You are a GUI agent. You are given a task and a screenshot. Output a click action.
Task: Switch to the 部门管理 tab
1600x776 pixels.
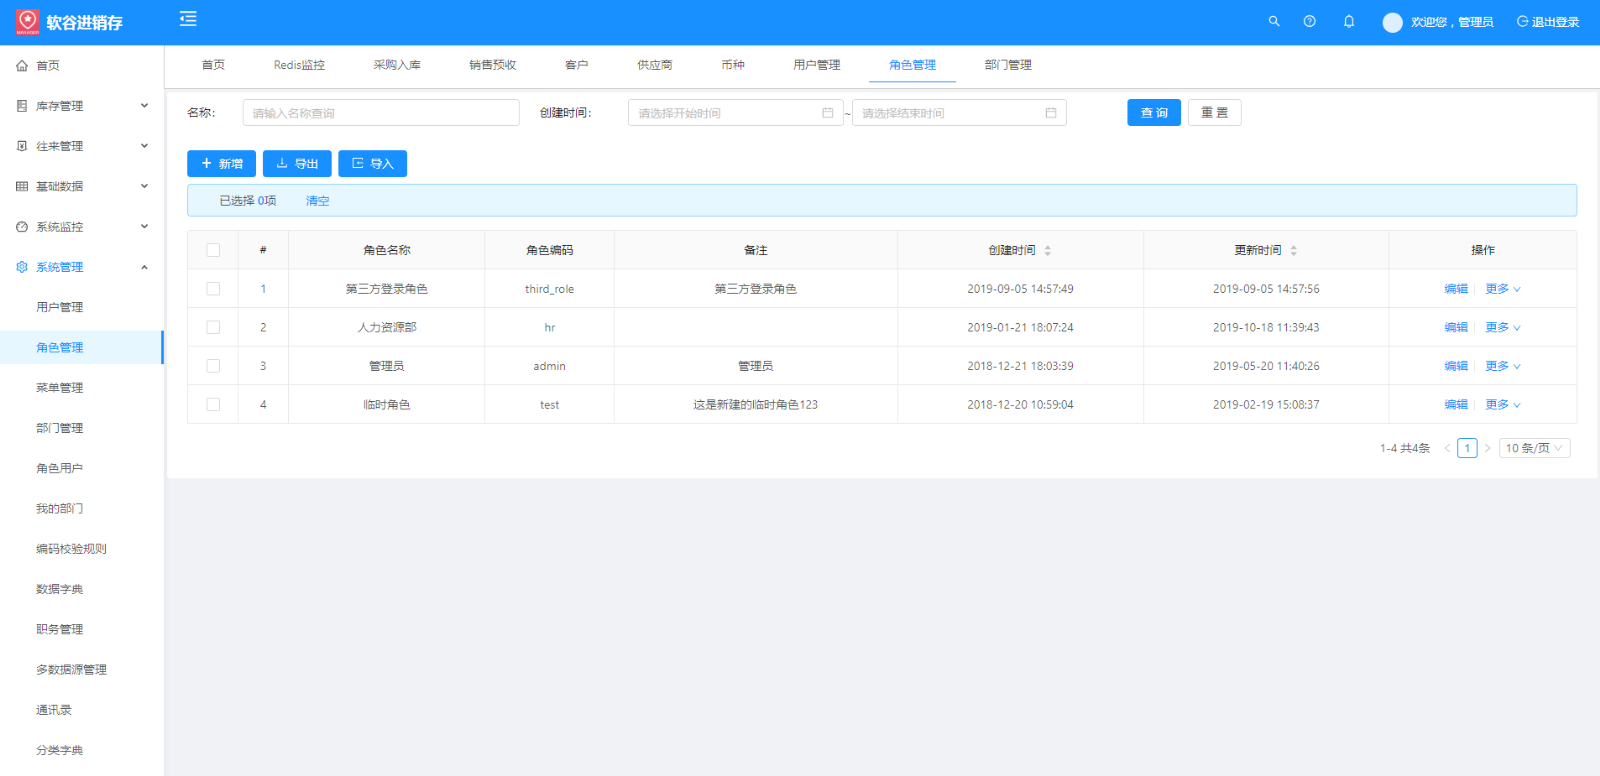(x=1008, y=65)
